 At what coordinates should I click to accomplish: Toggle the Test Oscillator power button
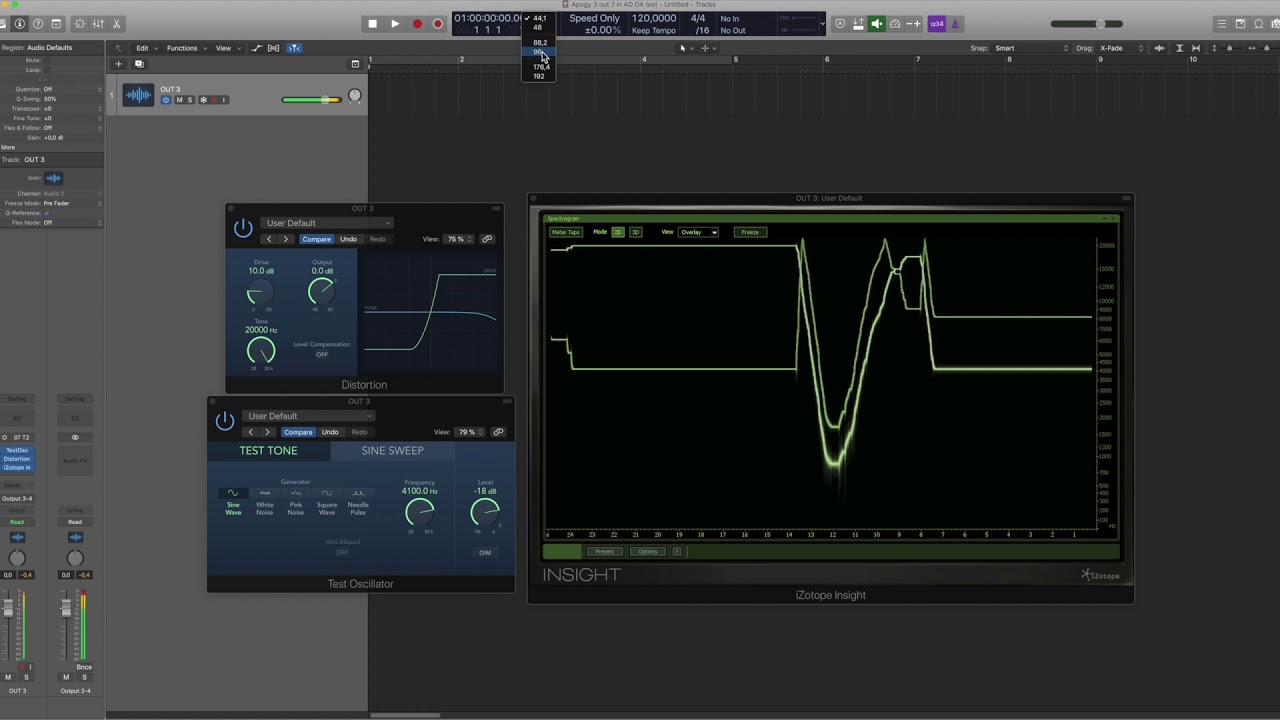tap(225, 421)
